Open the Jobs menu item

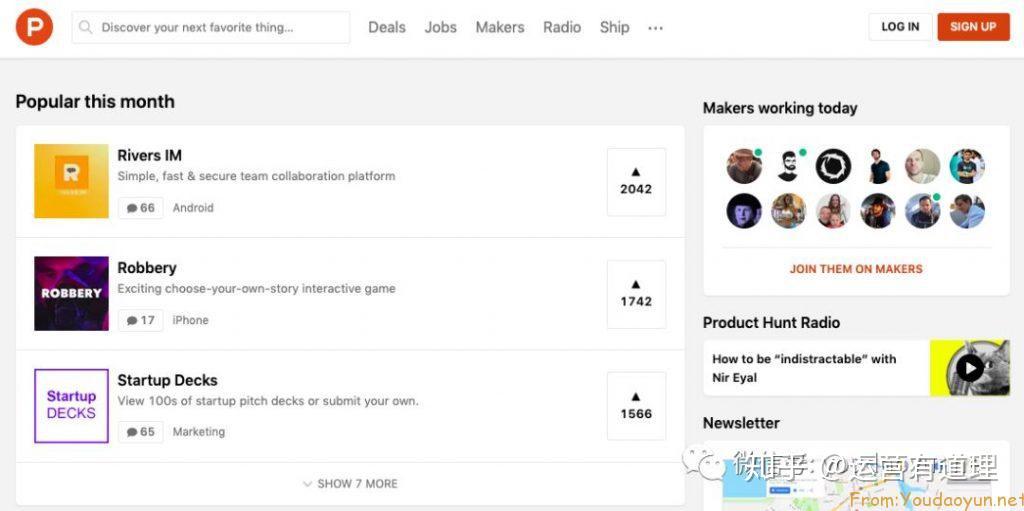(440, 27)
